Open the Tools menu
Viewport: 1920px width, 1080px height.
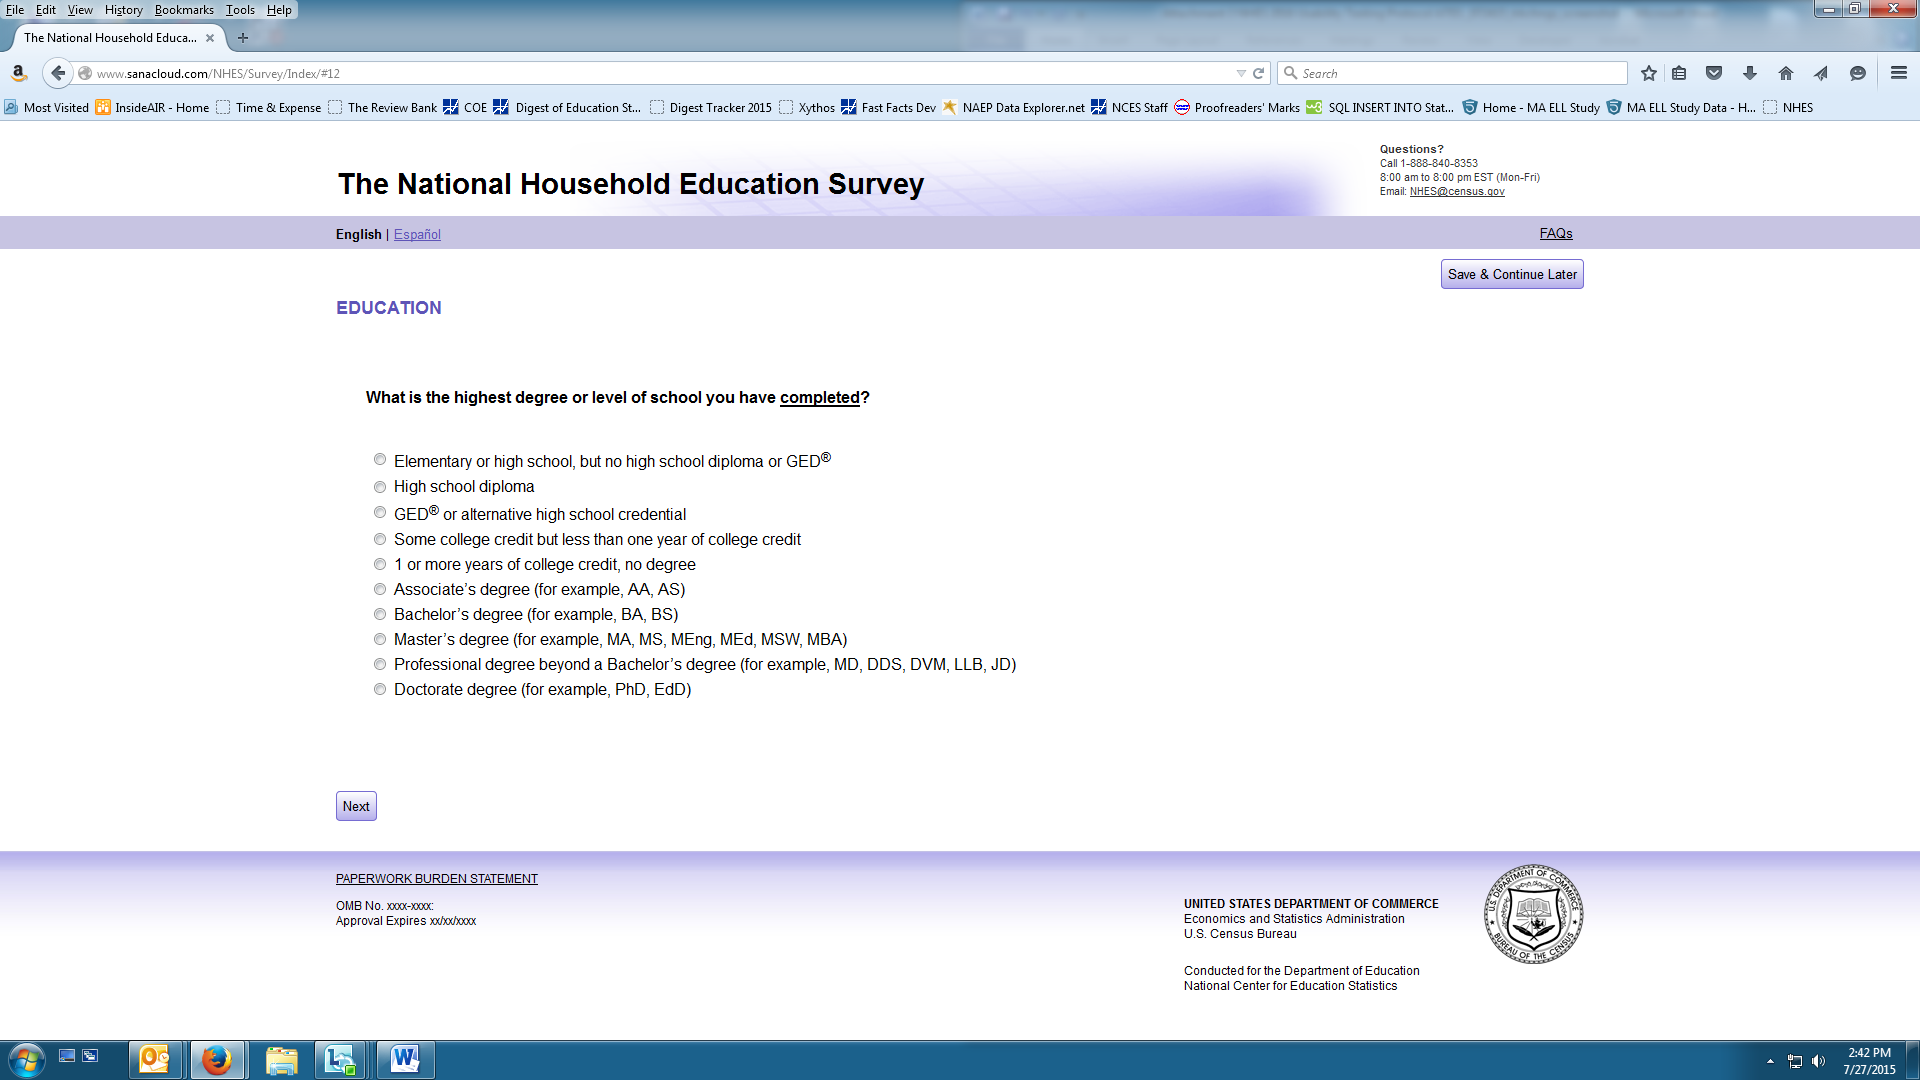point(240,10)
